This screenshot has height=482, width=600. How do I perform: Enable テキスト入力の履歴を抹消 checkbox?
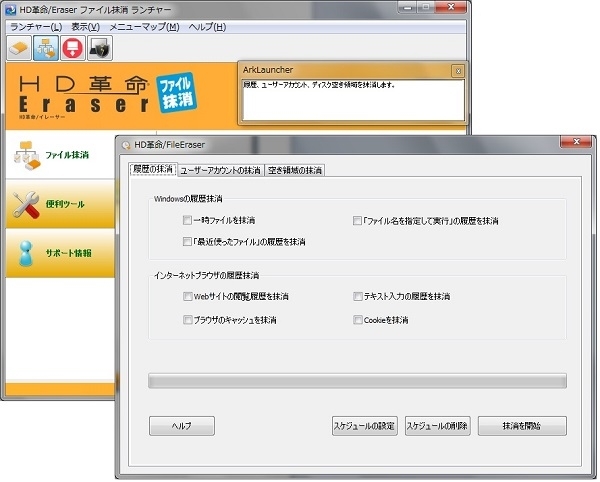[357, 296]
